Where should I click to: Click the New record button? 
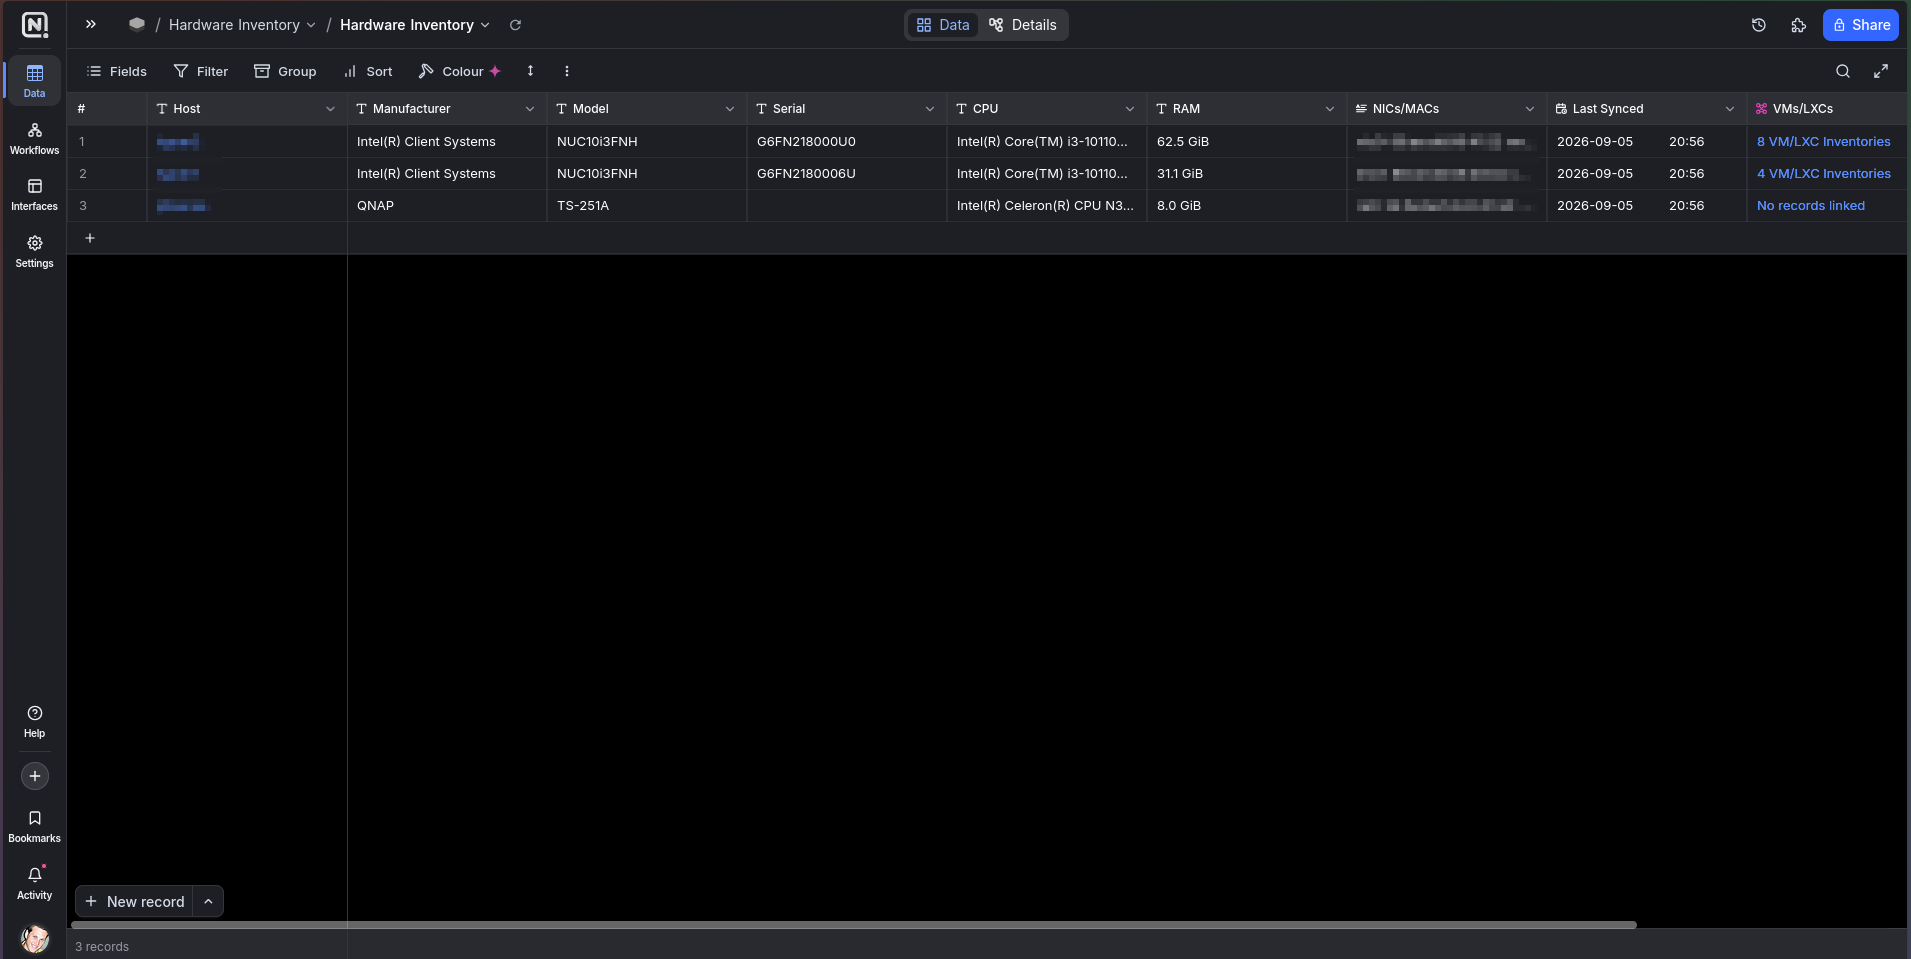click(135, 901)
